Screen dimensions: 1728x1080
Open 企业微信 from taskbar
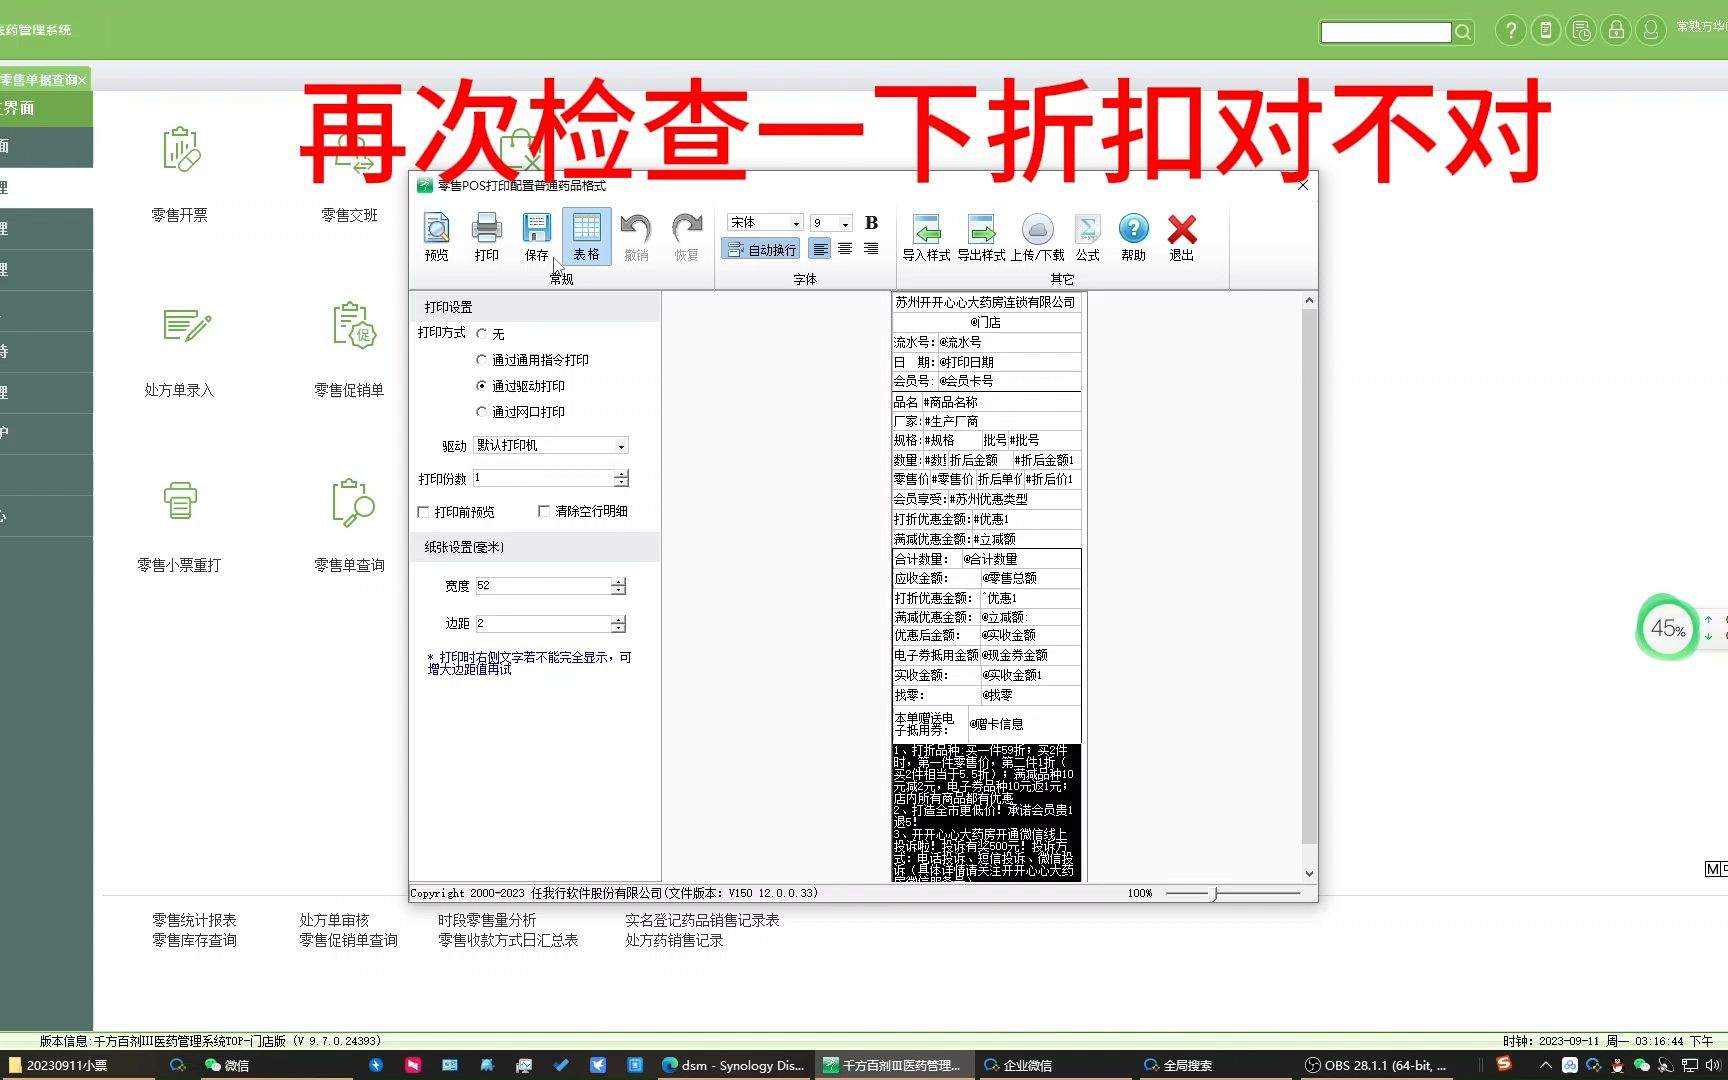pyautogui.click(x=1018, y=1065)
